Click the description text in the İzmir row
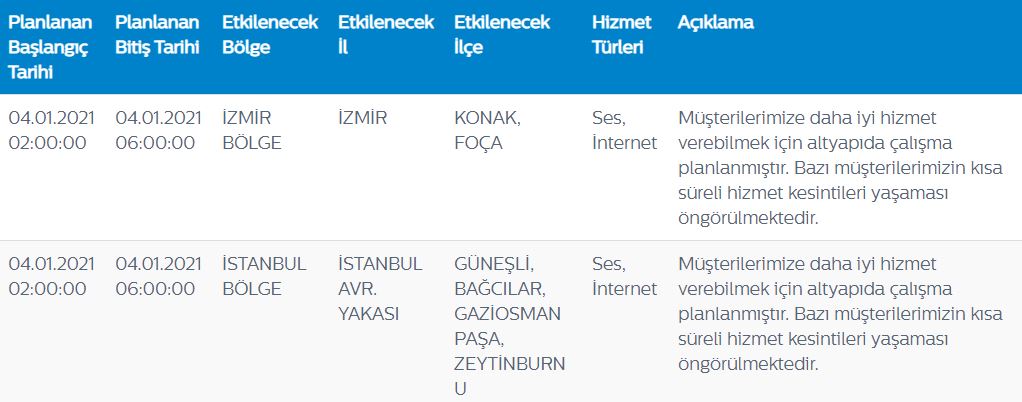 coord(839,167)
